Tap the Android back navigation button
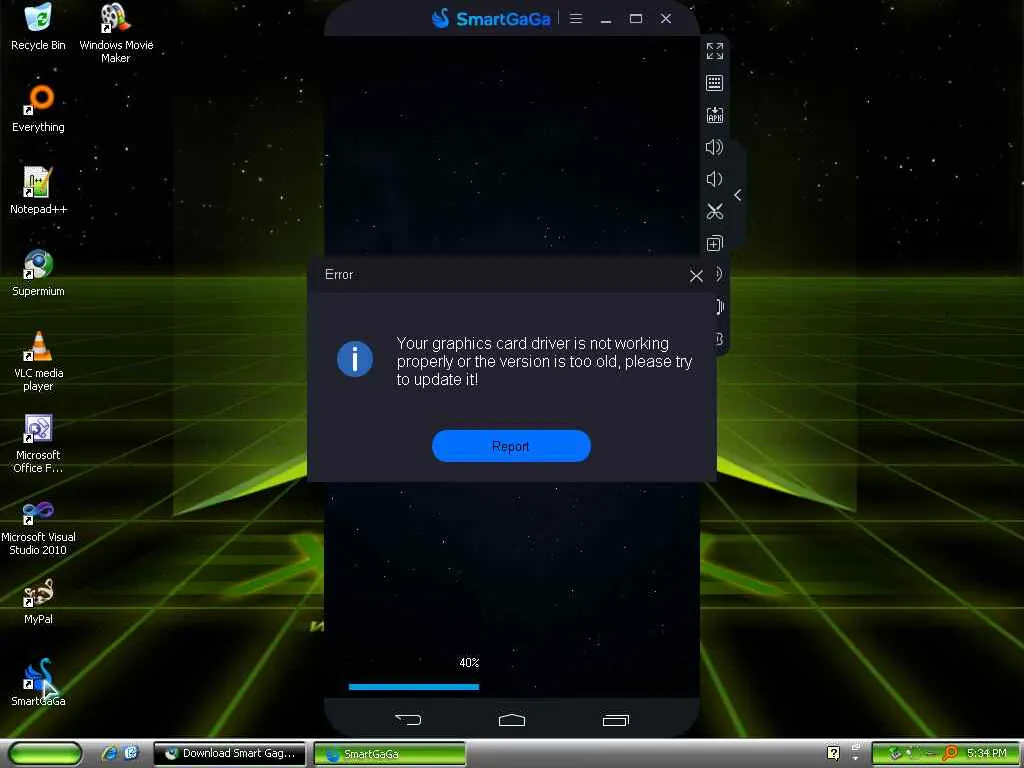The height and width of the screenshot is (768, 1024). tap(408, 720)
